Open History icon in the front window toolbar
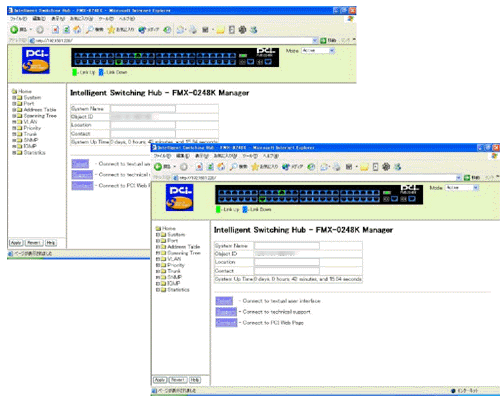 click(311, 167)
